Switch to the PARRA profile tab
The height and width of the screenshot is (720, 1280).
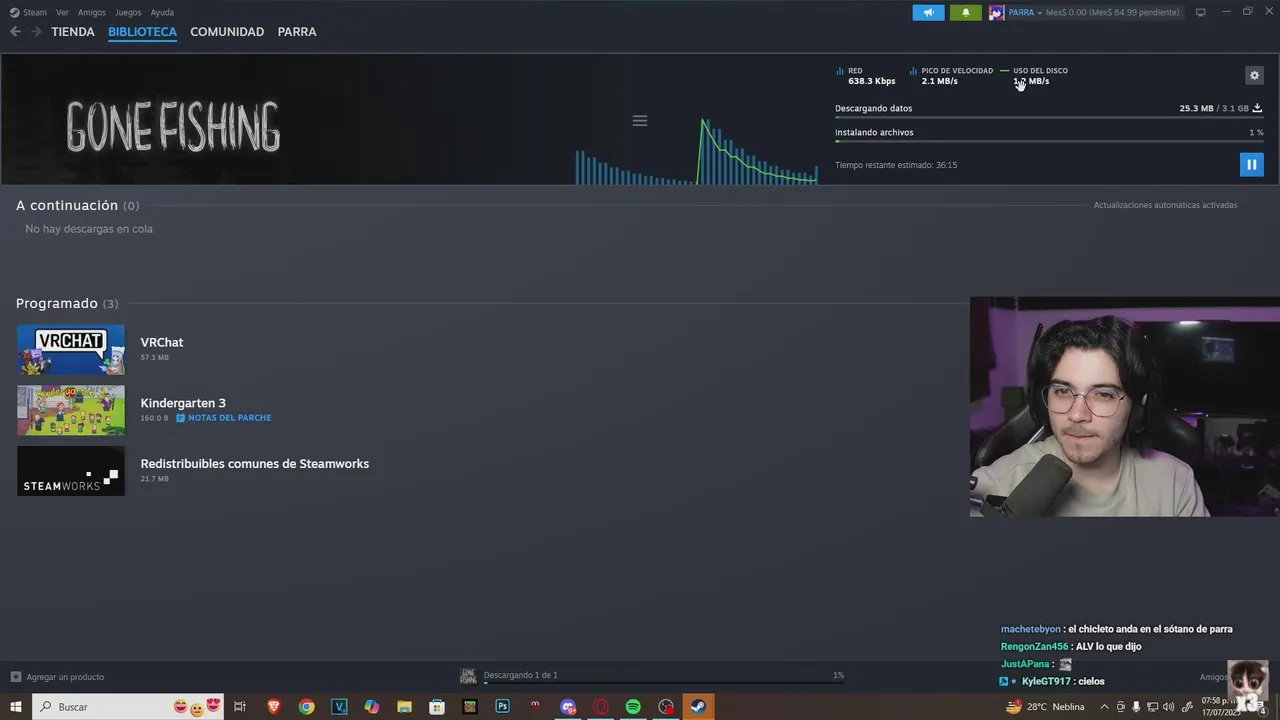click(297, 32)
